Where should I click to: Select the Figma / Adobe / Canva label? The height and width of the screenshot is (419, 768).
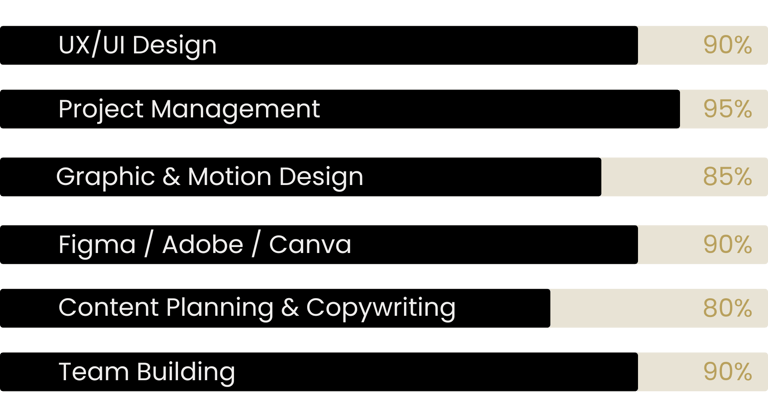pos(205,245)
